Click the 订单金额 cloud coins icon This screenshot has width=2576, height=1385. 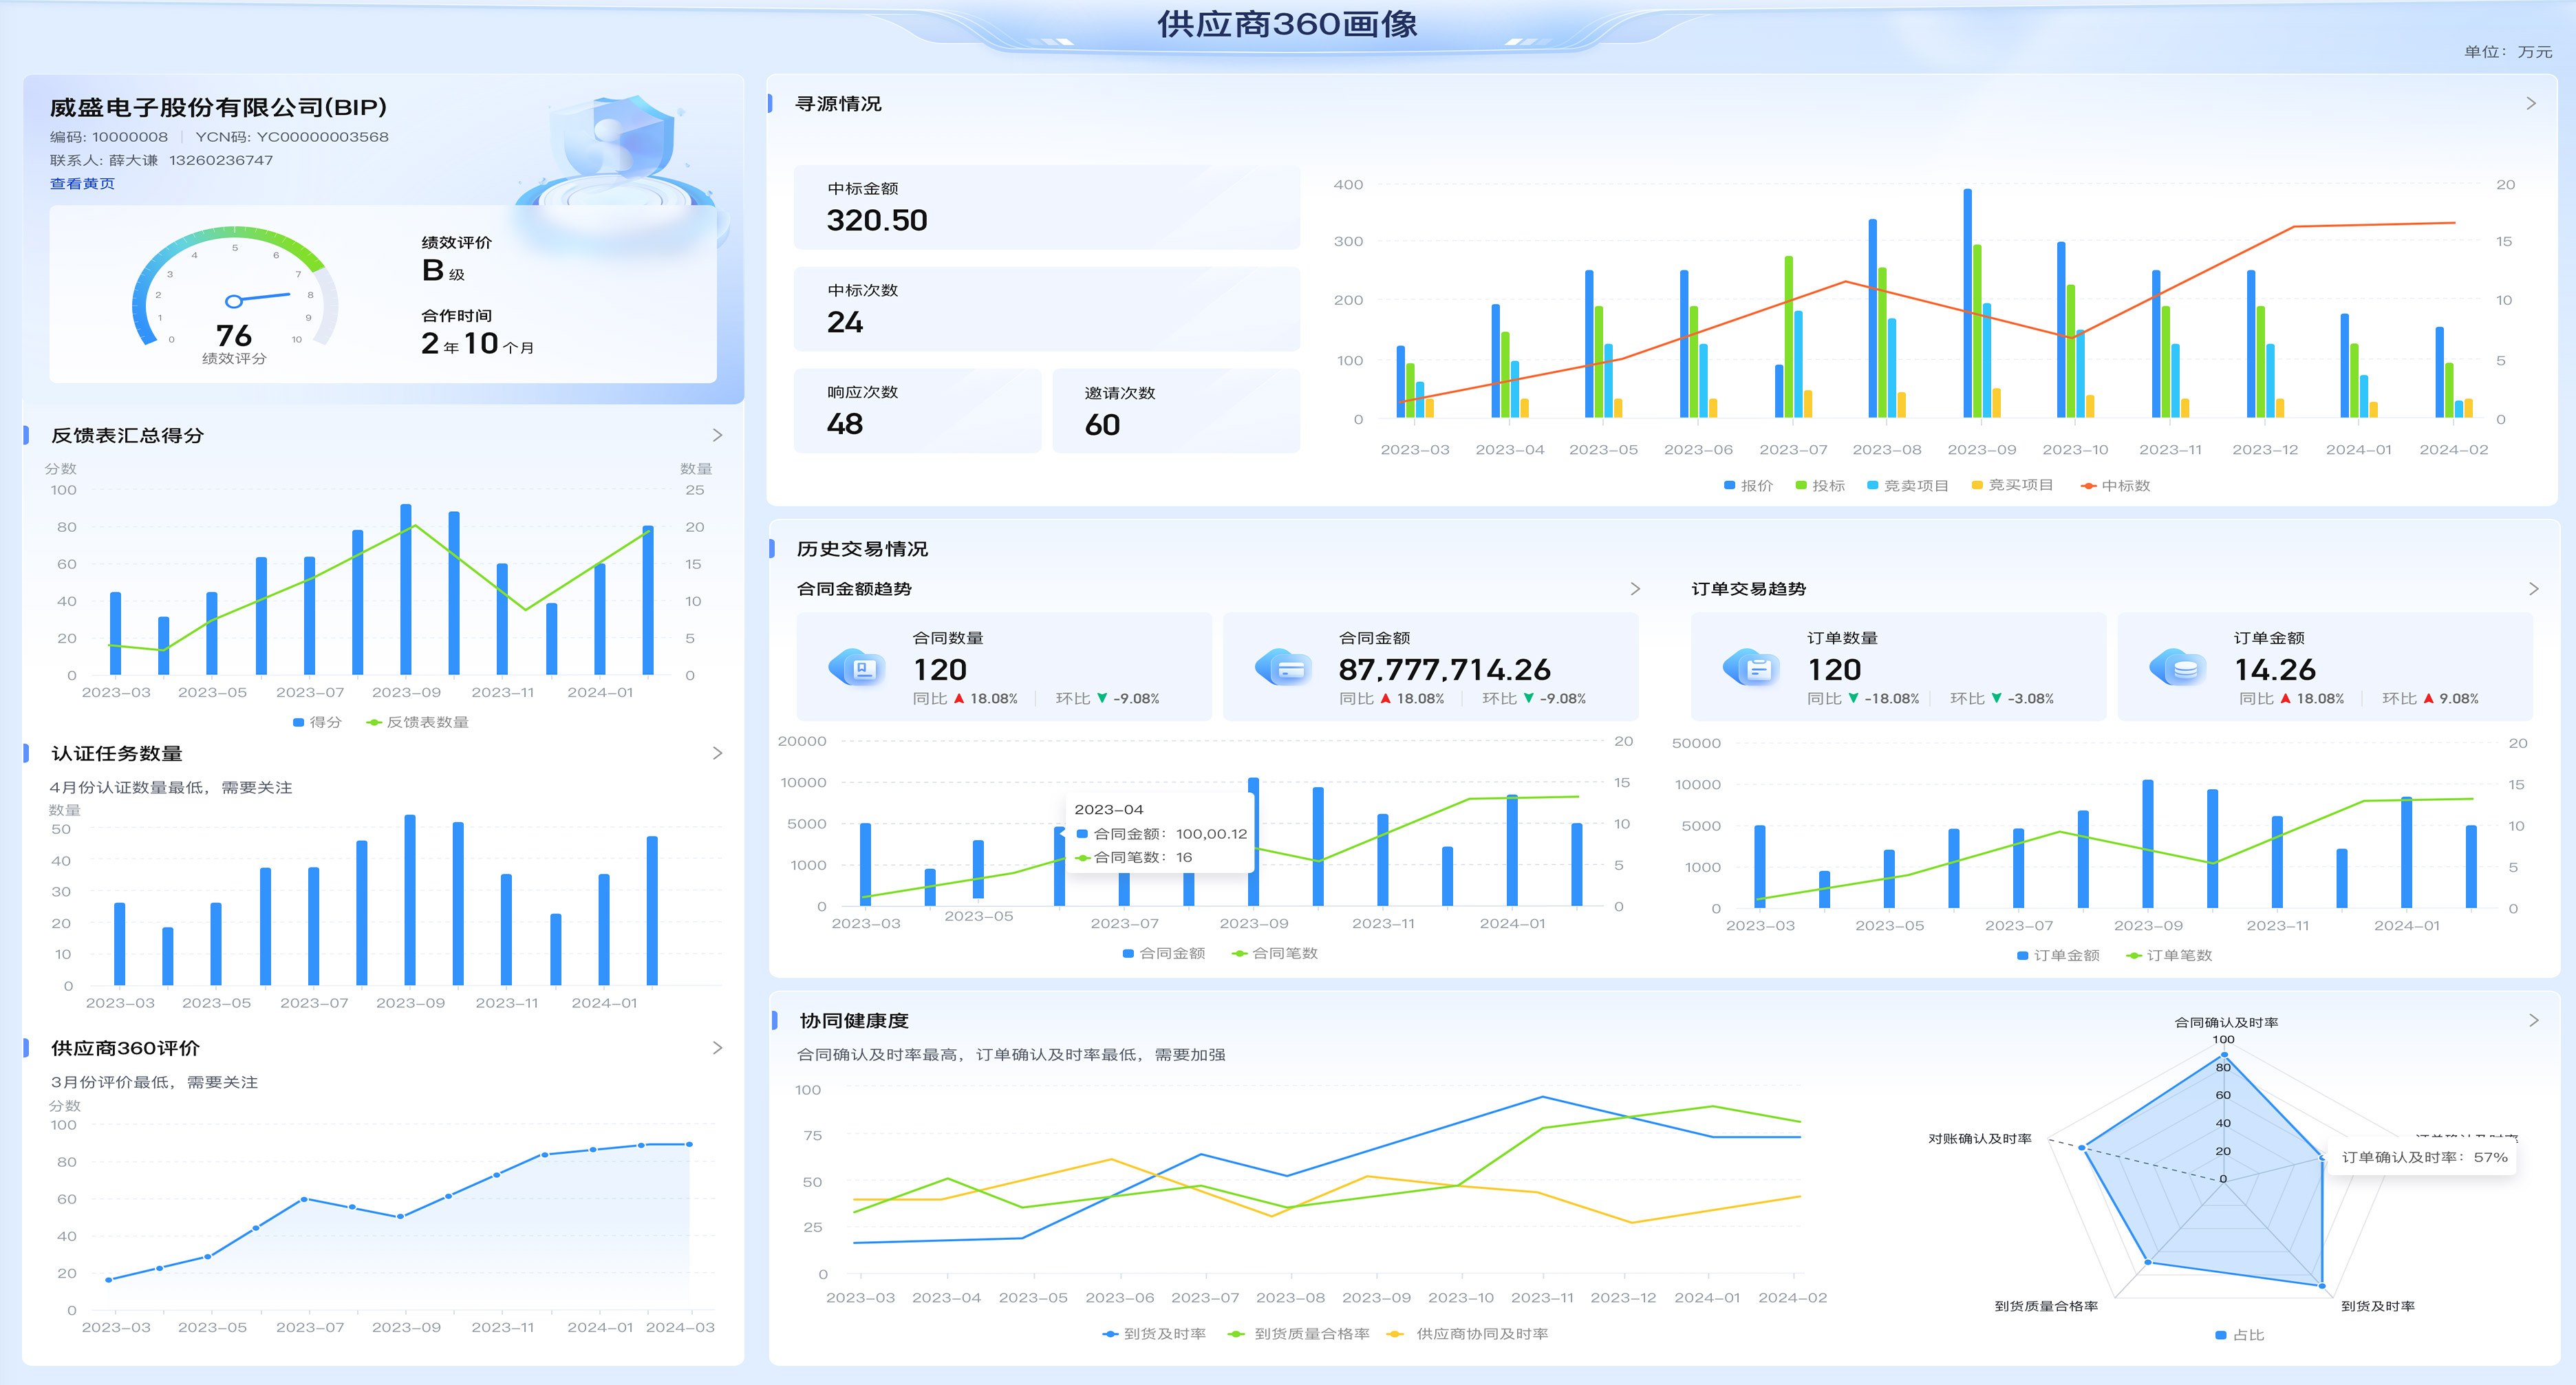tap(2177, 668)
